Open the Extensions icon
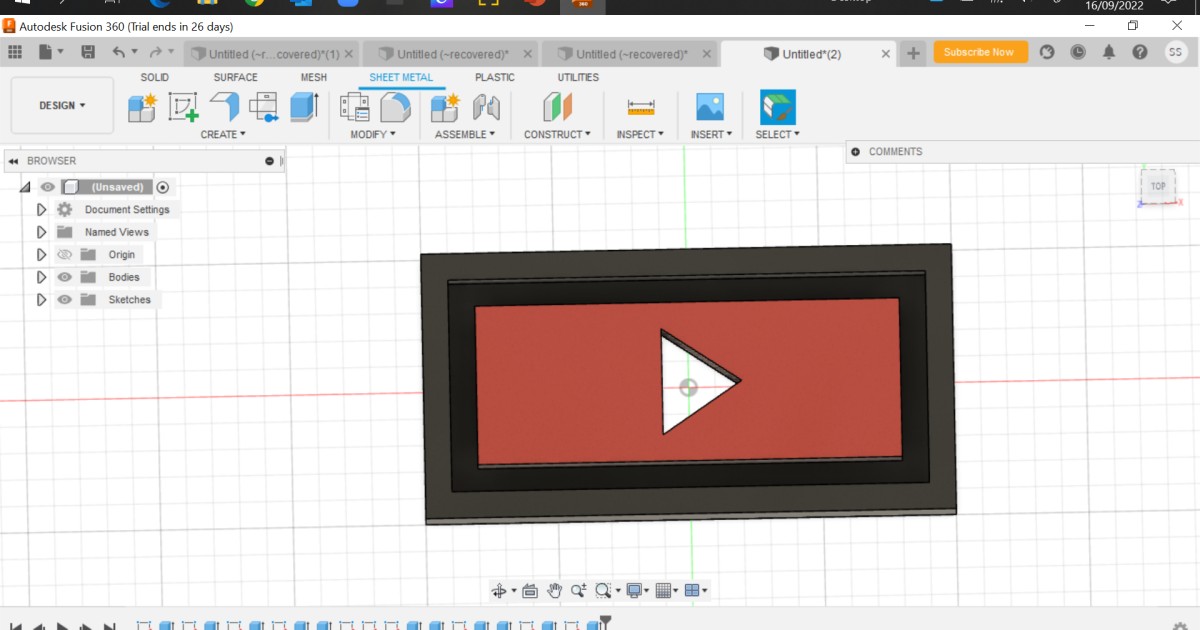The width and height of the screenshot is (1200, 630). [x=1047, y=52]
